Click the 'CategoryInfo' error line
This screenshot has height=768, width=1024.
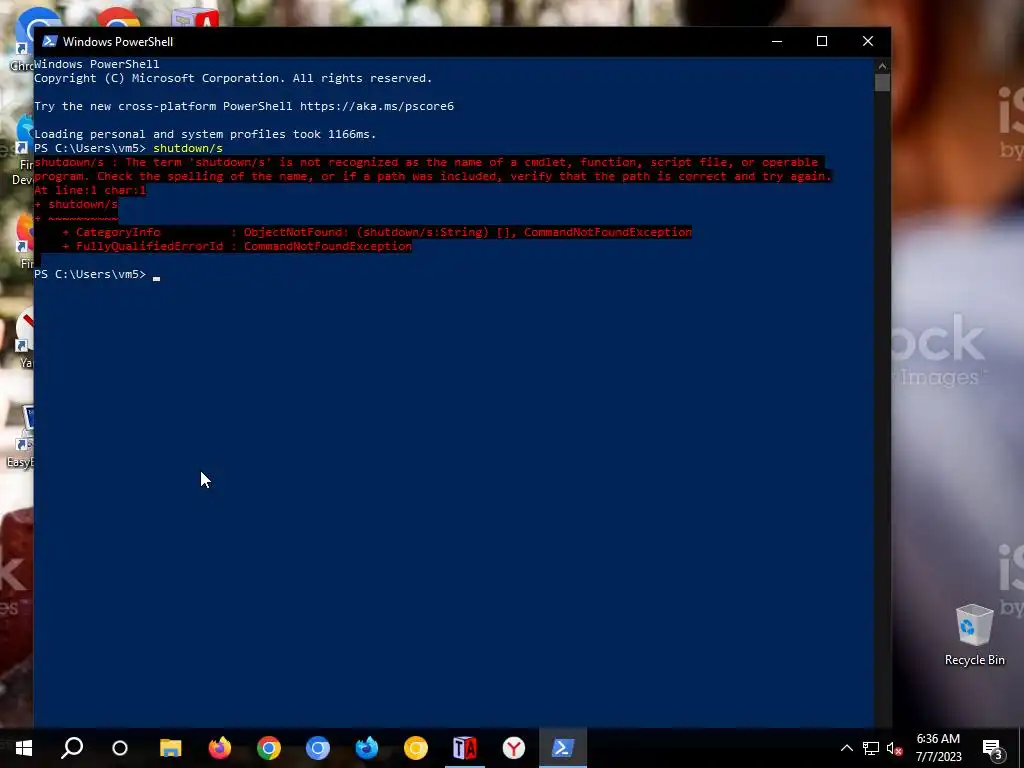point(377,232)
